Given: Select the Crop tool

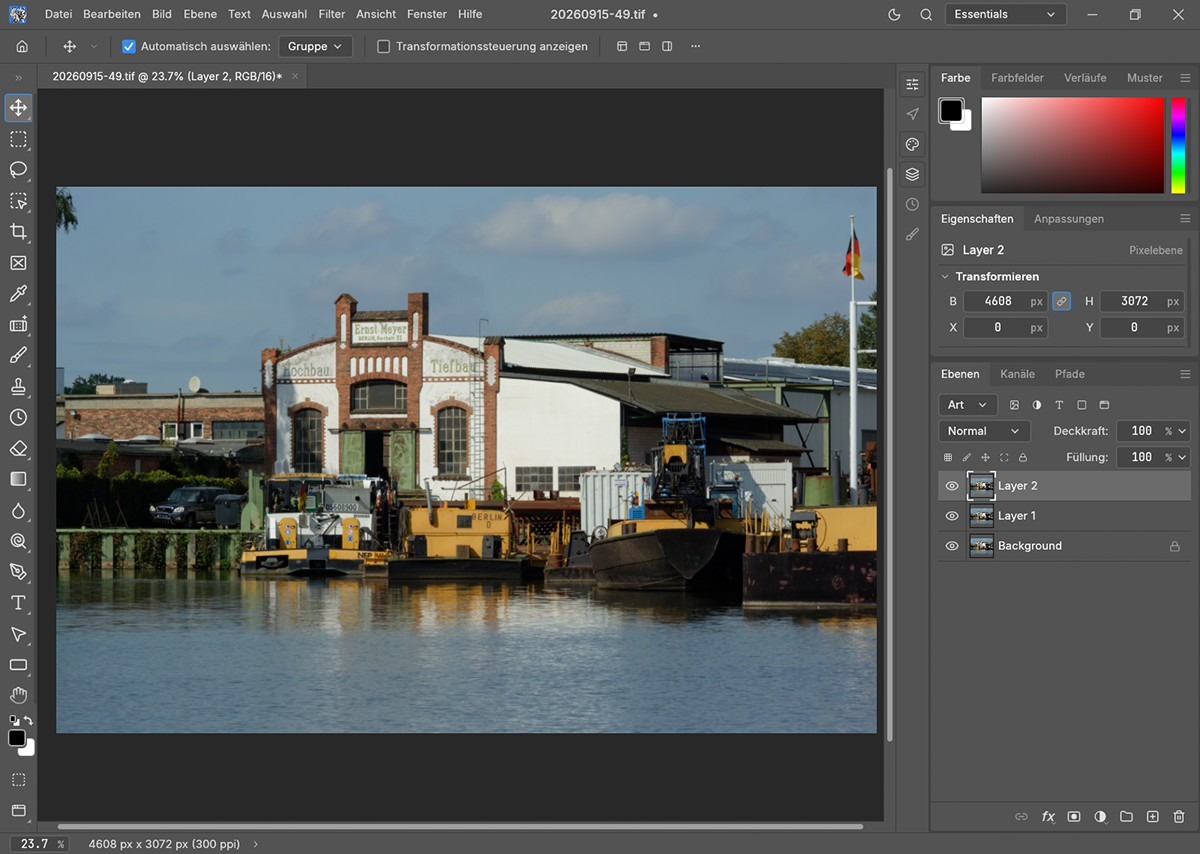Looking at the screenshot, I should tap(18, 232).
